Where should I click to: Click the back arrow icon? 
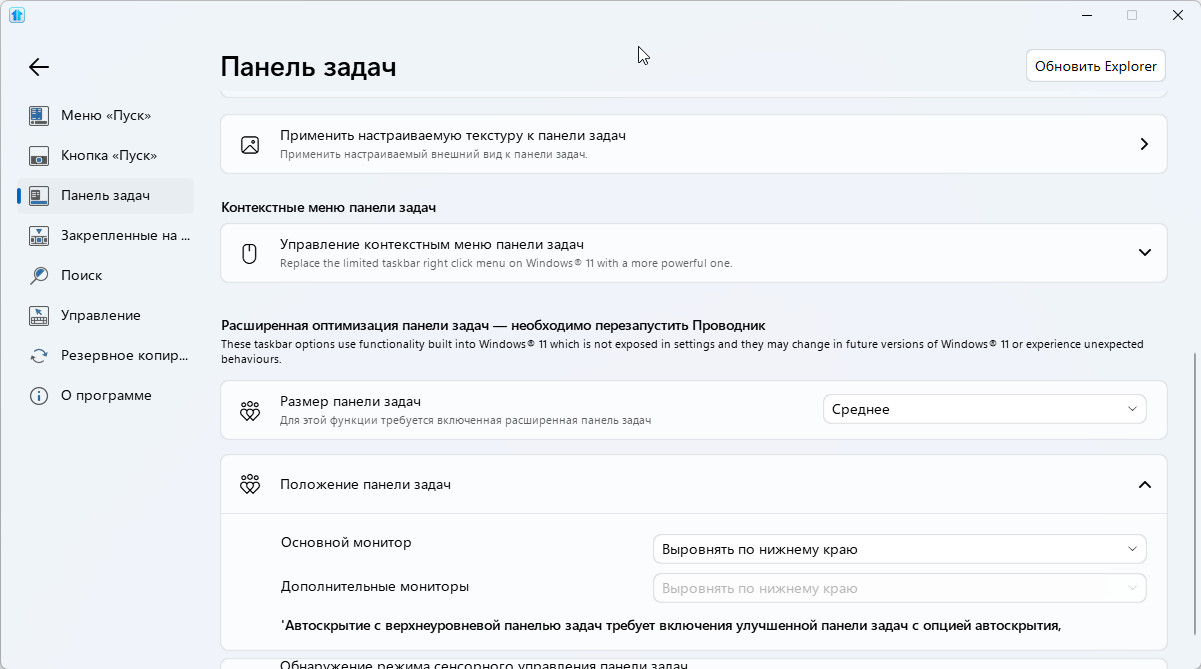point(38,67)
